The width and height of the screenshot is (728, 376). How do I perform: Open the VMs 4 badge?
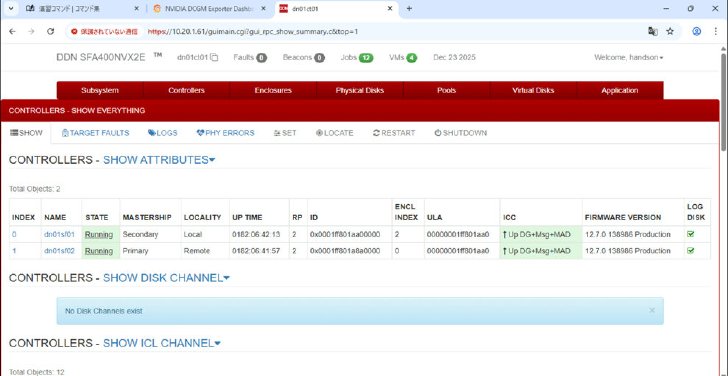coord(411,58)
